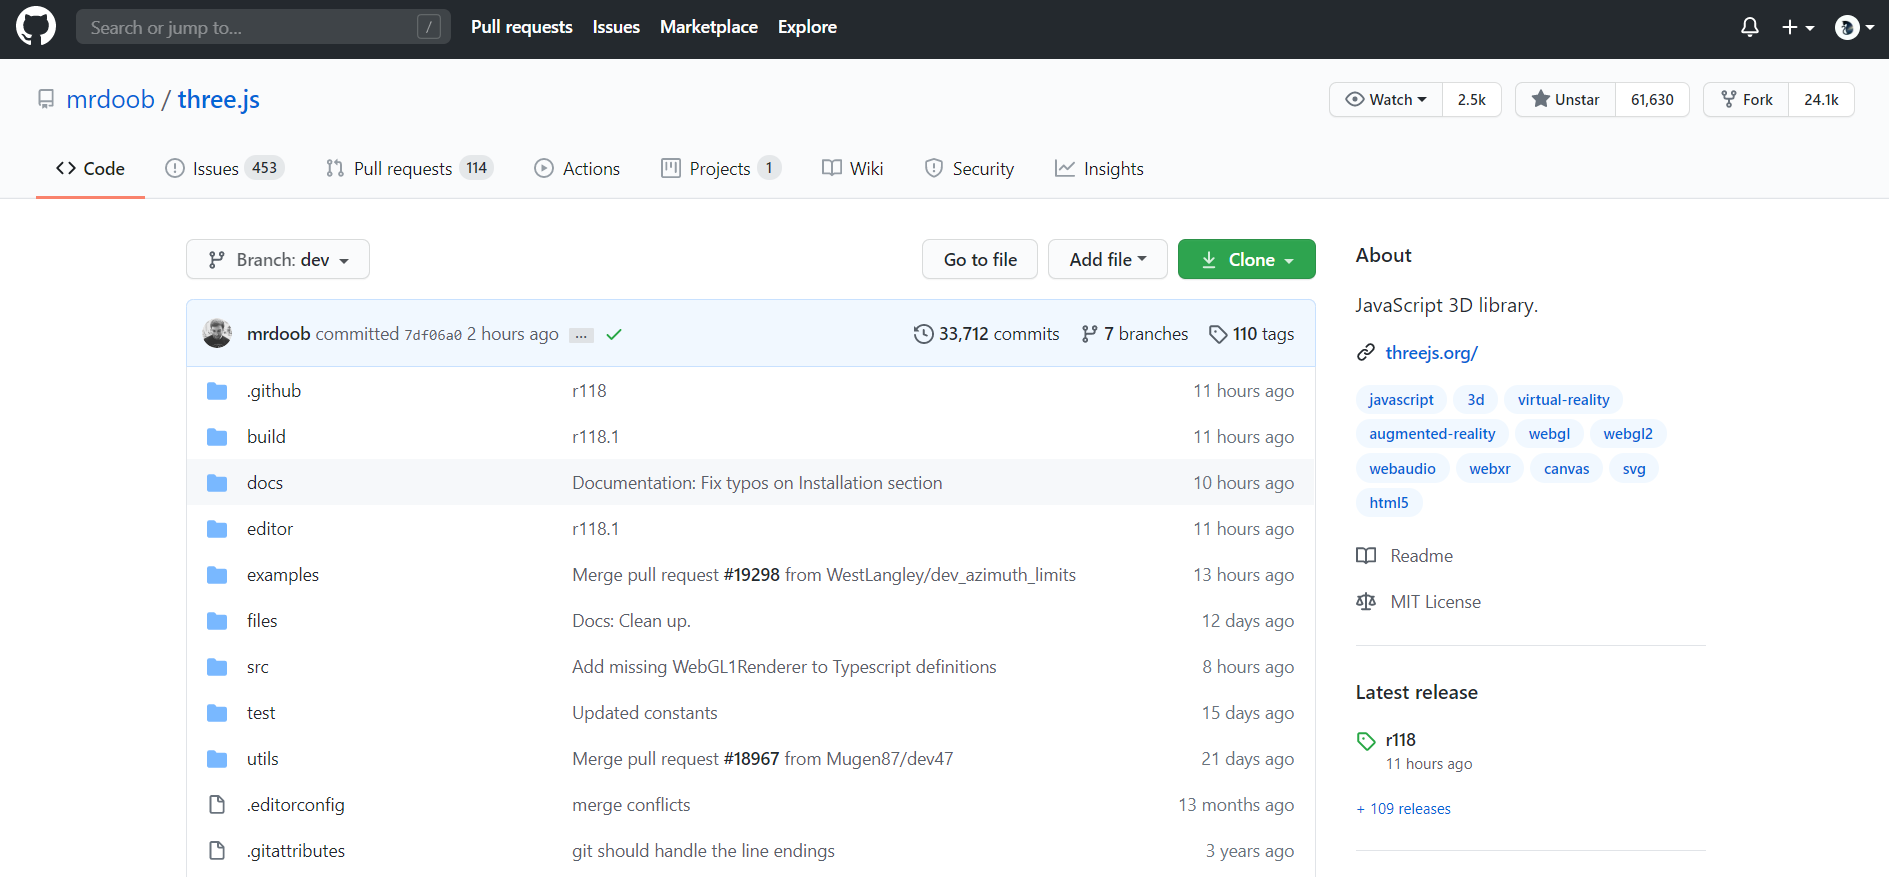
Task: Open the editor folder
Action: [x=270, y=528]
